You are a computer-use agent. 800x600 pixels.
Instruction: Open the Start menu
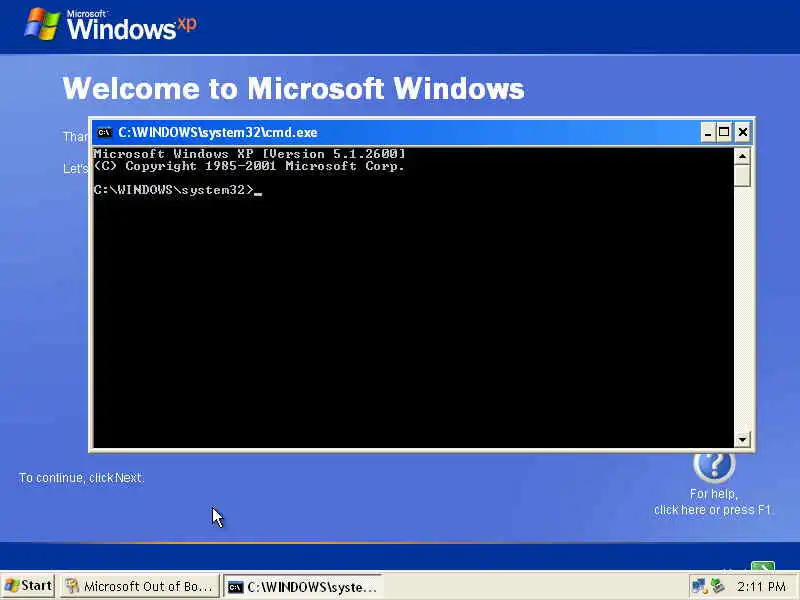[x=28, y=586]
